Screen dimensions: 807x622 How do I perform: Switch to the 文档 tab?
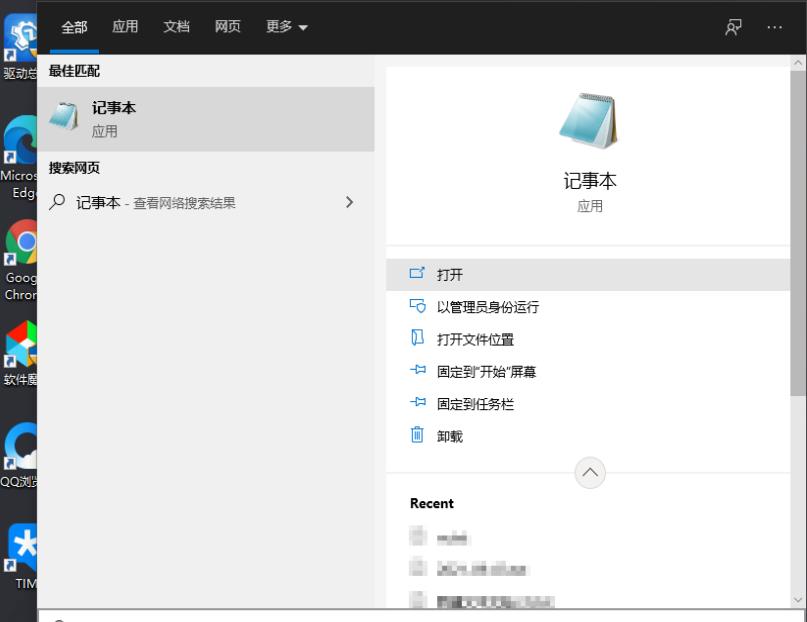(176, 27)
